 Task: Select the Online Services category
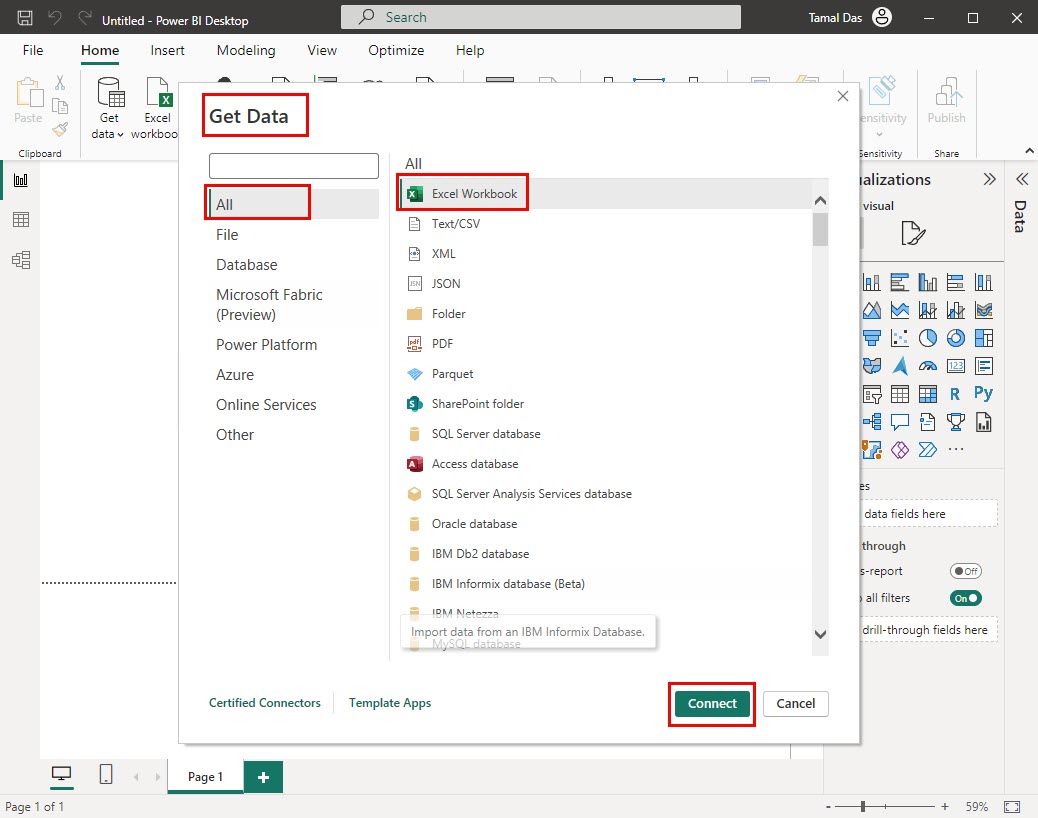coord(265,405)
